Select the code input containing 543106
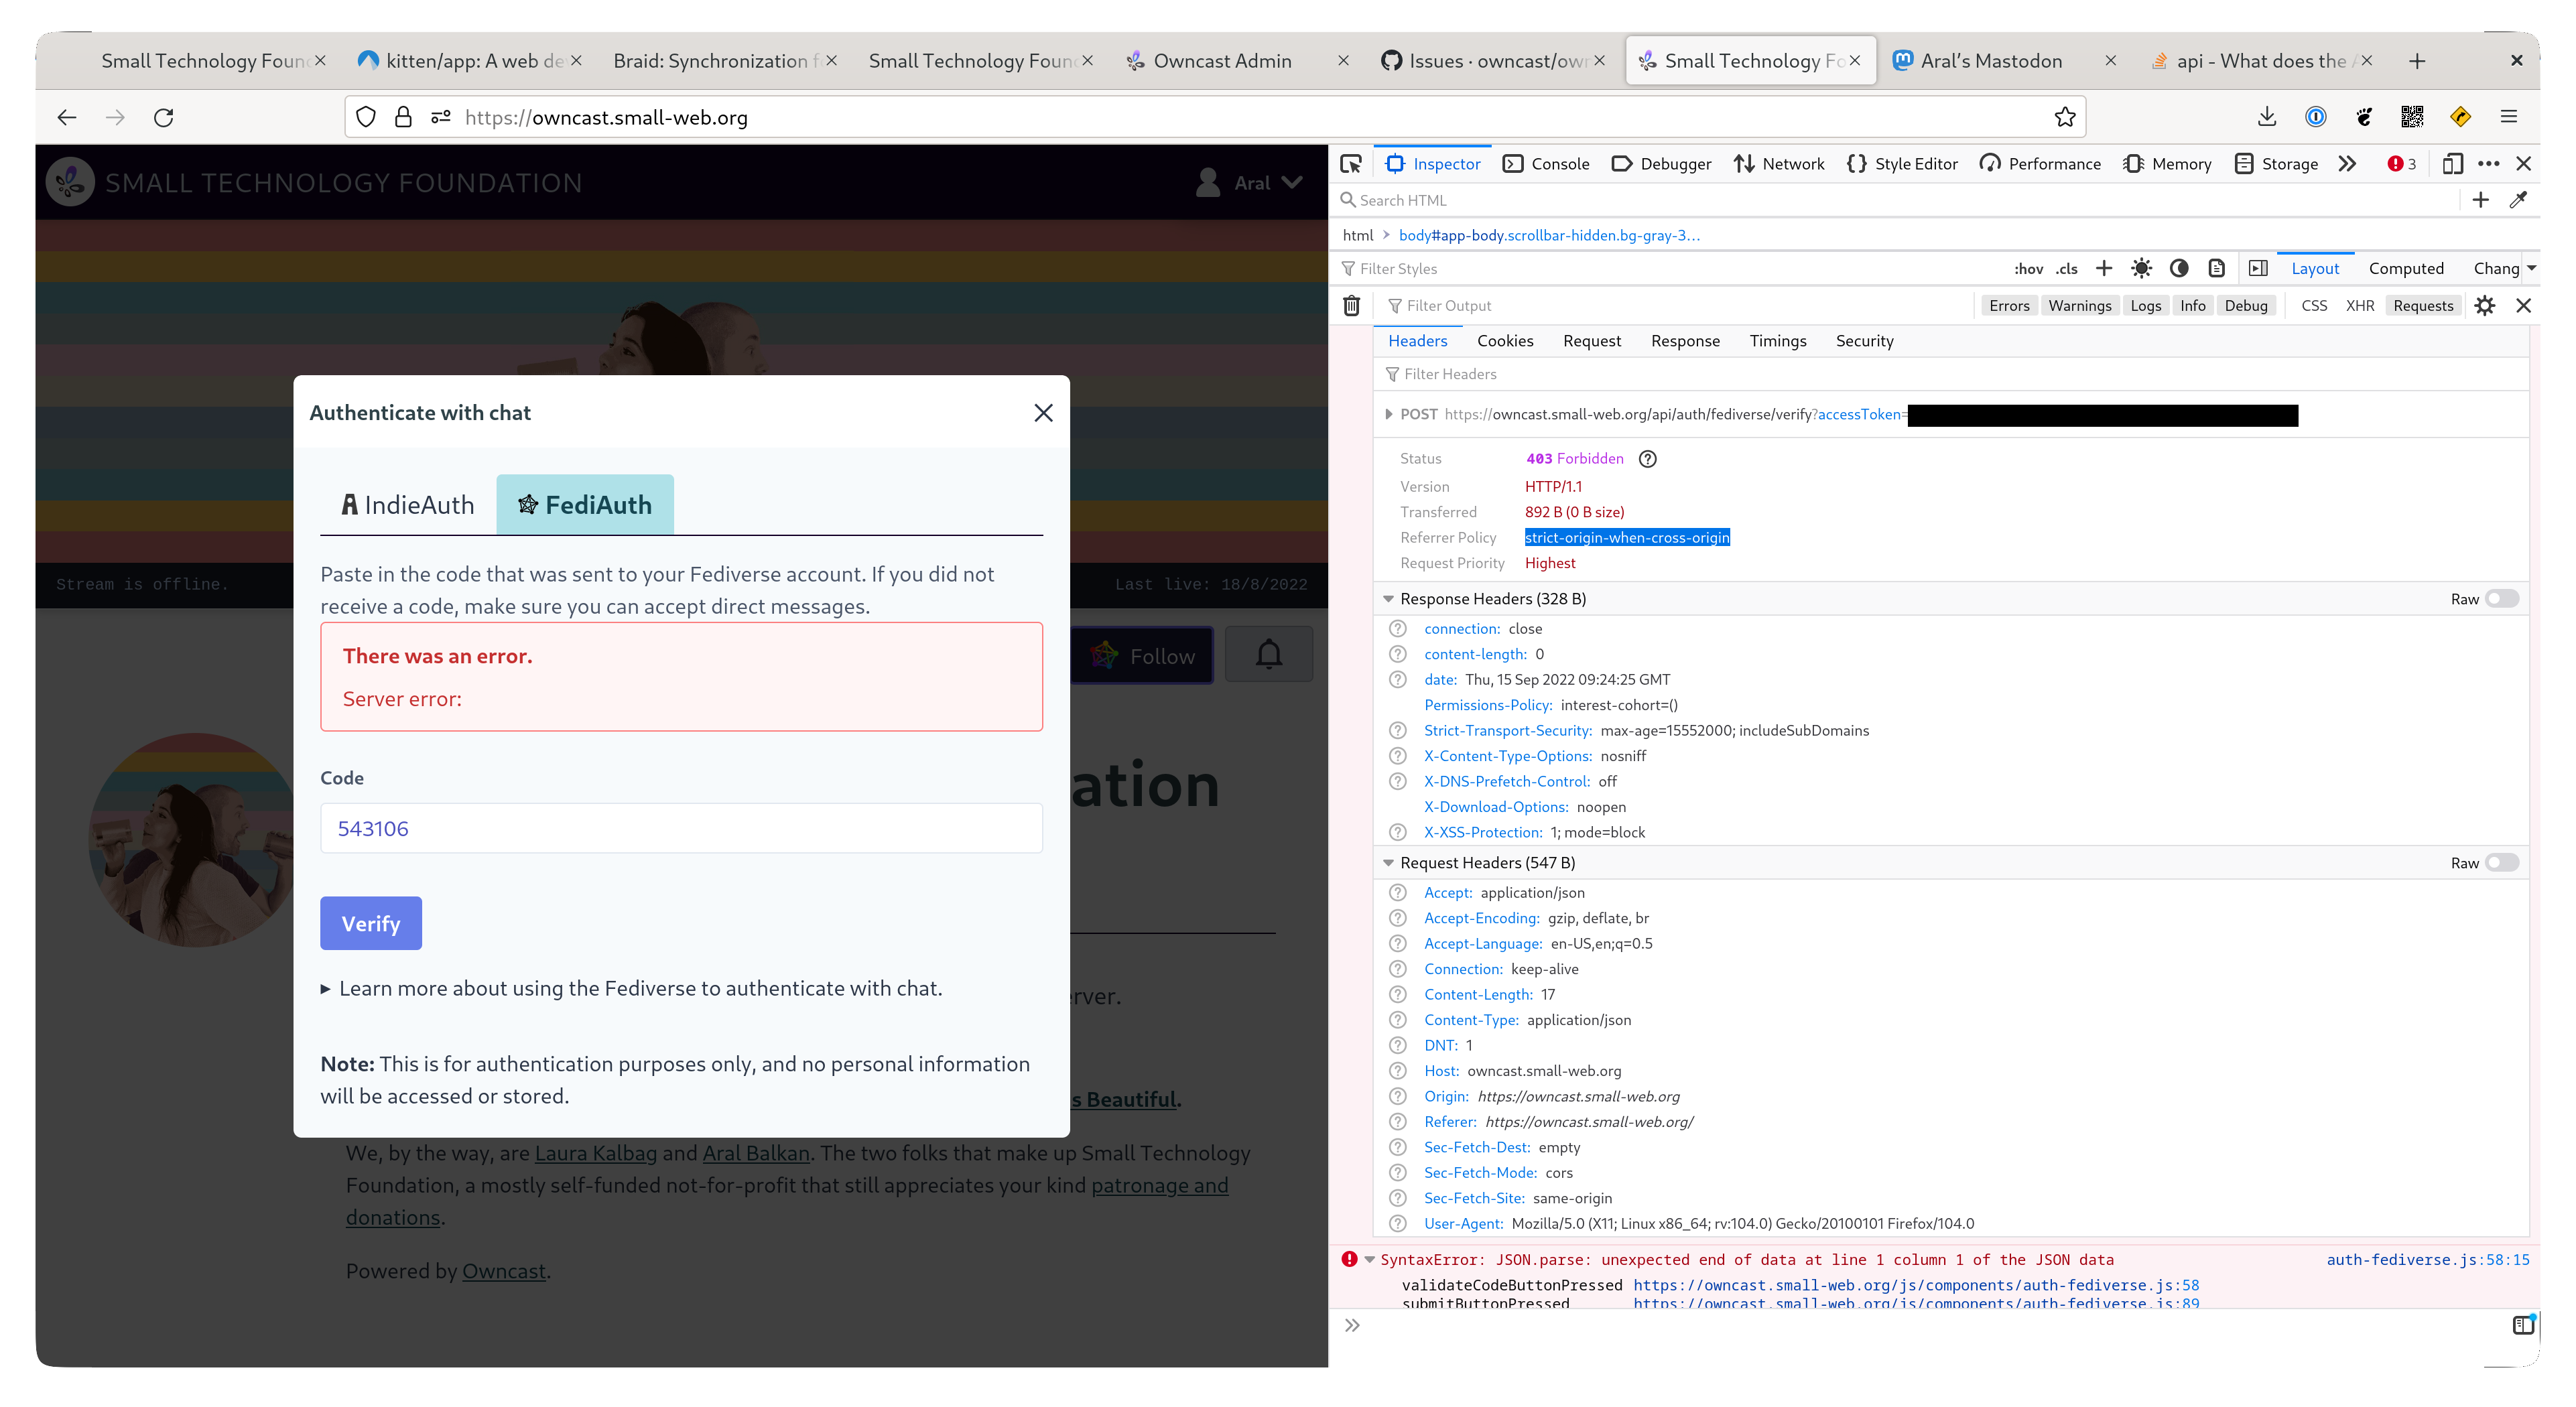The width and height of the screenshot is (2576, 1407). tap(681, 828)
